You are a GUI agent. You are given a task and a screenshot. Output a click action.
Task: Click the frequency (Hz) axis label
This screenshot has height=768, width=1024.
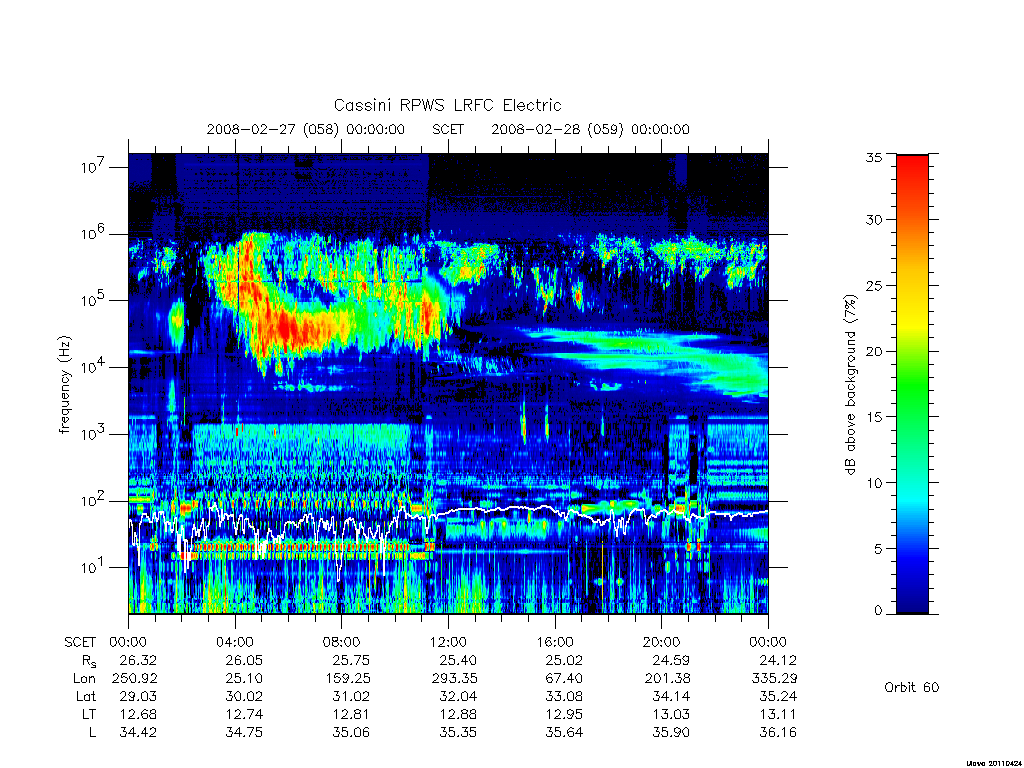point(64,385)
